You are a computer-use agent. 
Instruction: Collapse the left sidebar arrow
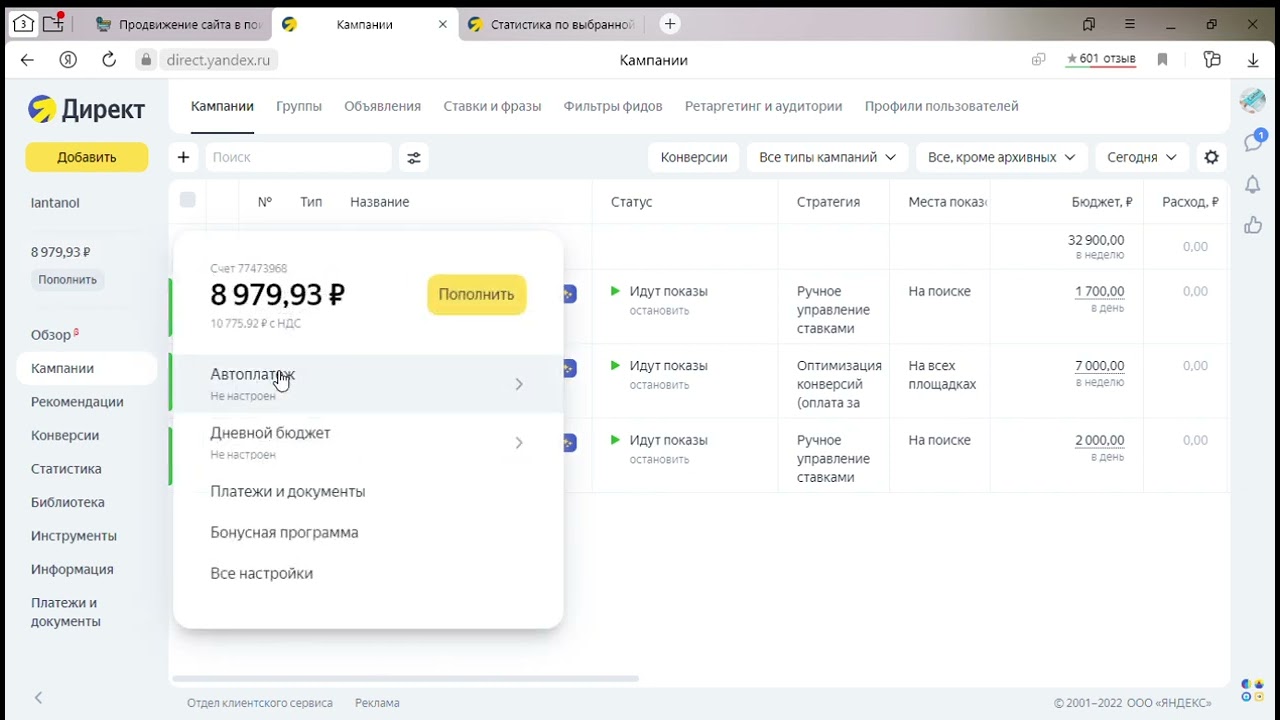39,697
